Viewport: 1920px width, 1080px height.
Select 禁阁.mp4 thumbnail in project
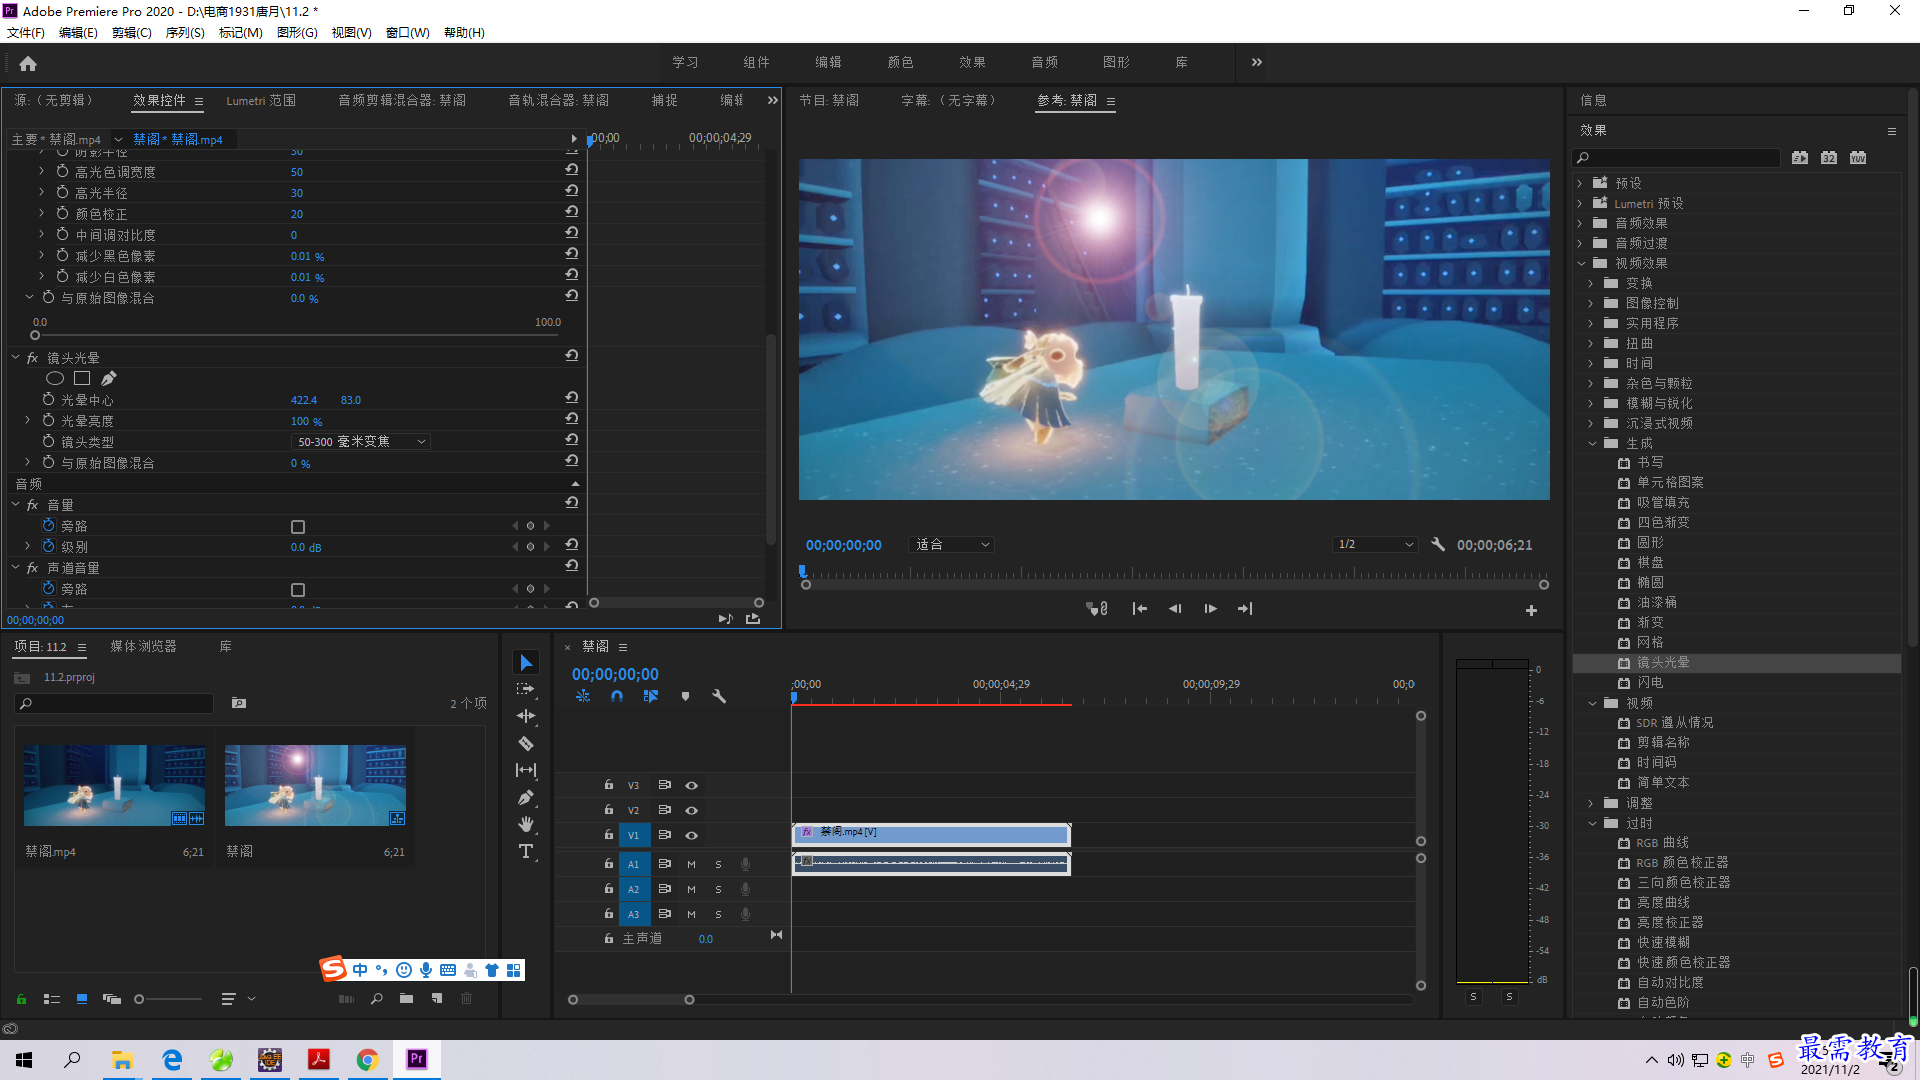click(x=115, y=786)
